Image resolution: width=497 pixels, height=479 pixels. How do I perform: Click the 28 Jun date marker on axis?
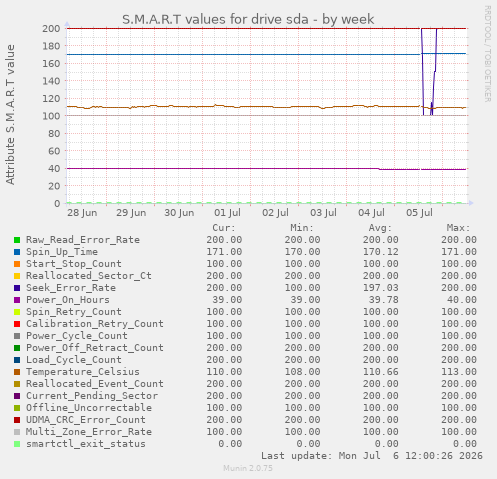click(x=82, y=213)
